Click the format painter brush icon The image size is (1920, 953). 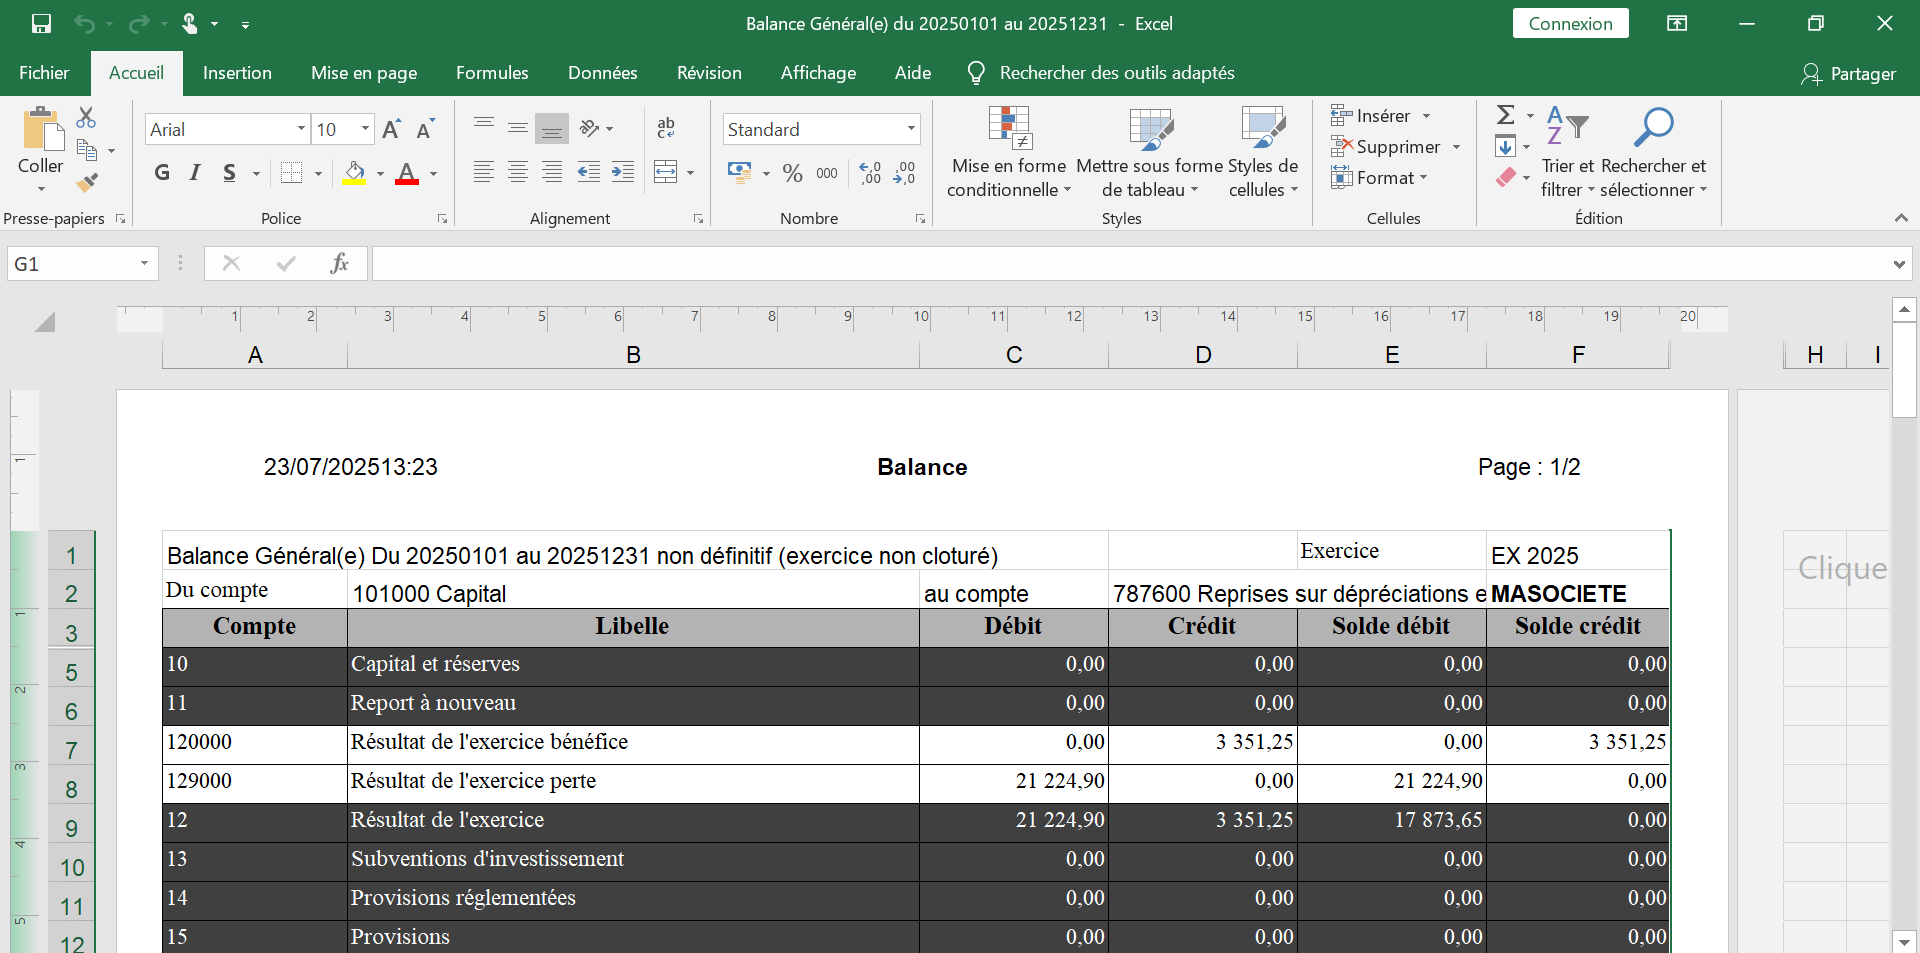(x=87, y=182)
